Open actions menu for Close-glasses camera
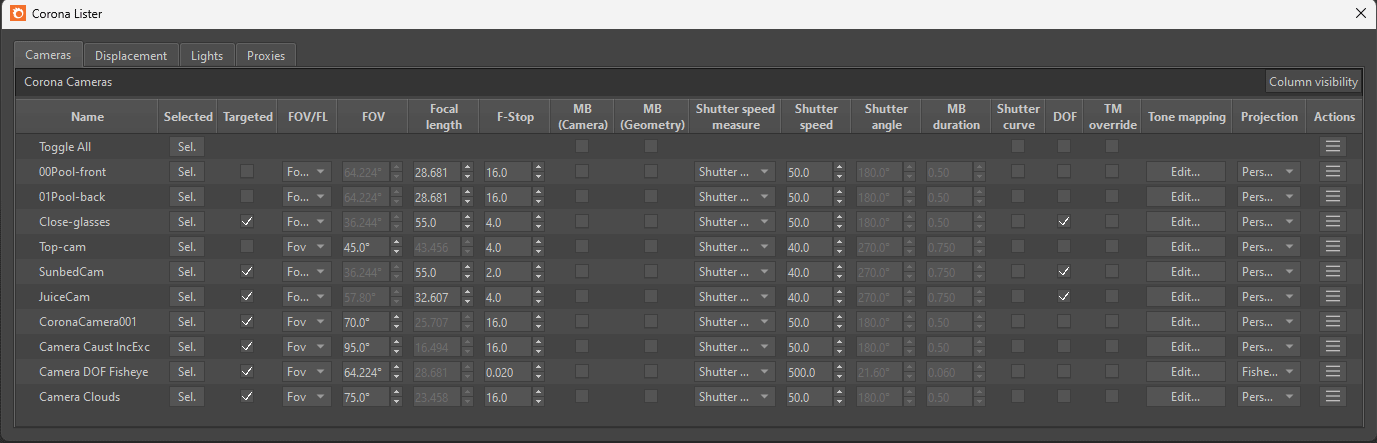The height and width of the screenshot is (443, 1377). [1333, 222]
